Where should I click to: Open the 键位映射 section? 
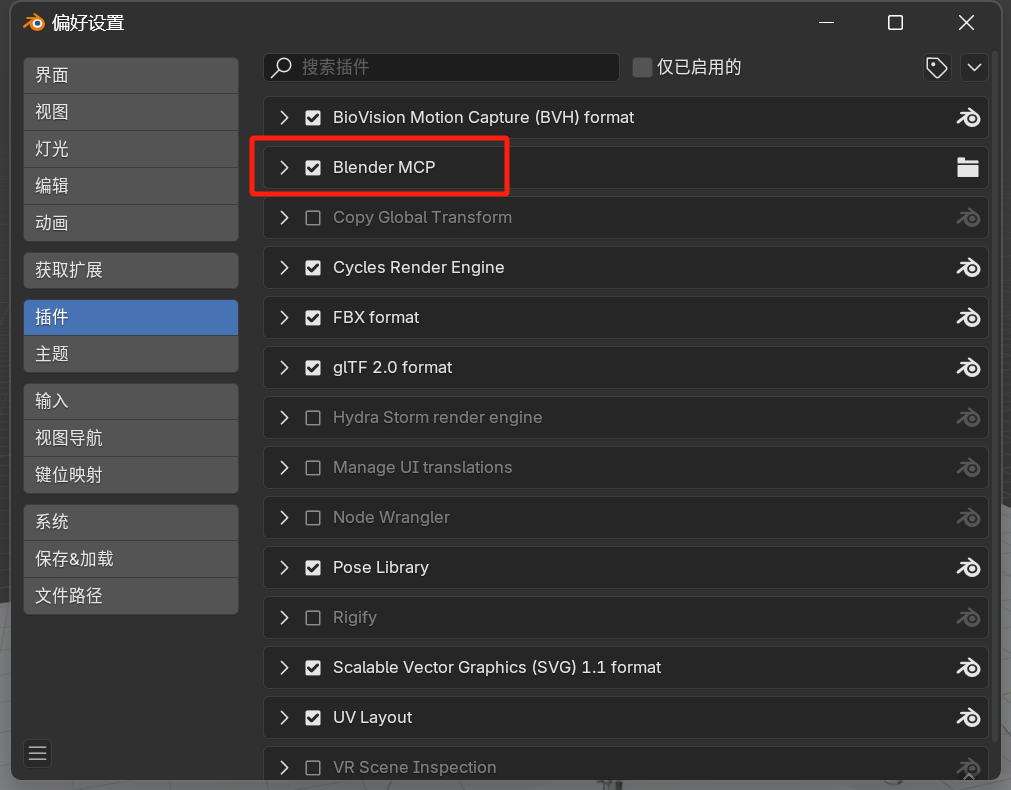click(x=131, y=475)
